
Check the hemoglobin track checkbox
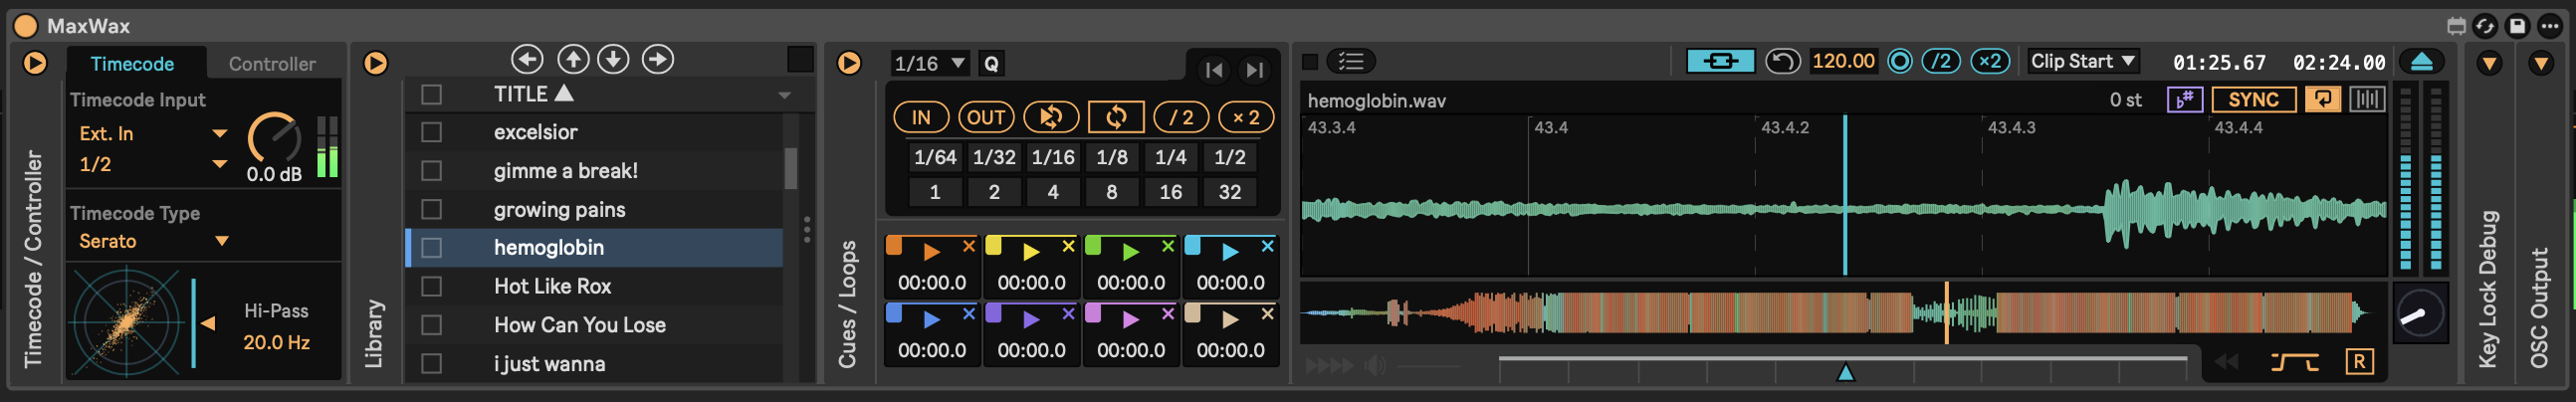coord(431,247)
